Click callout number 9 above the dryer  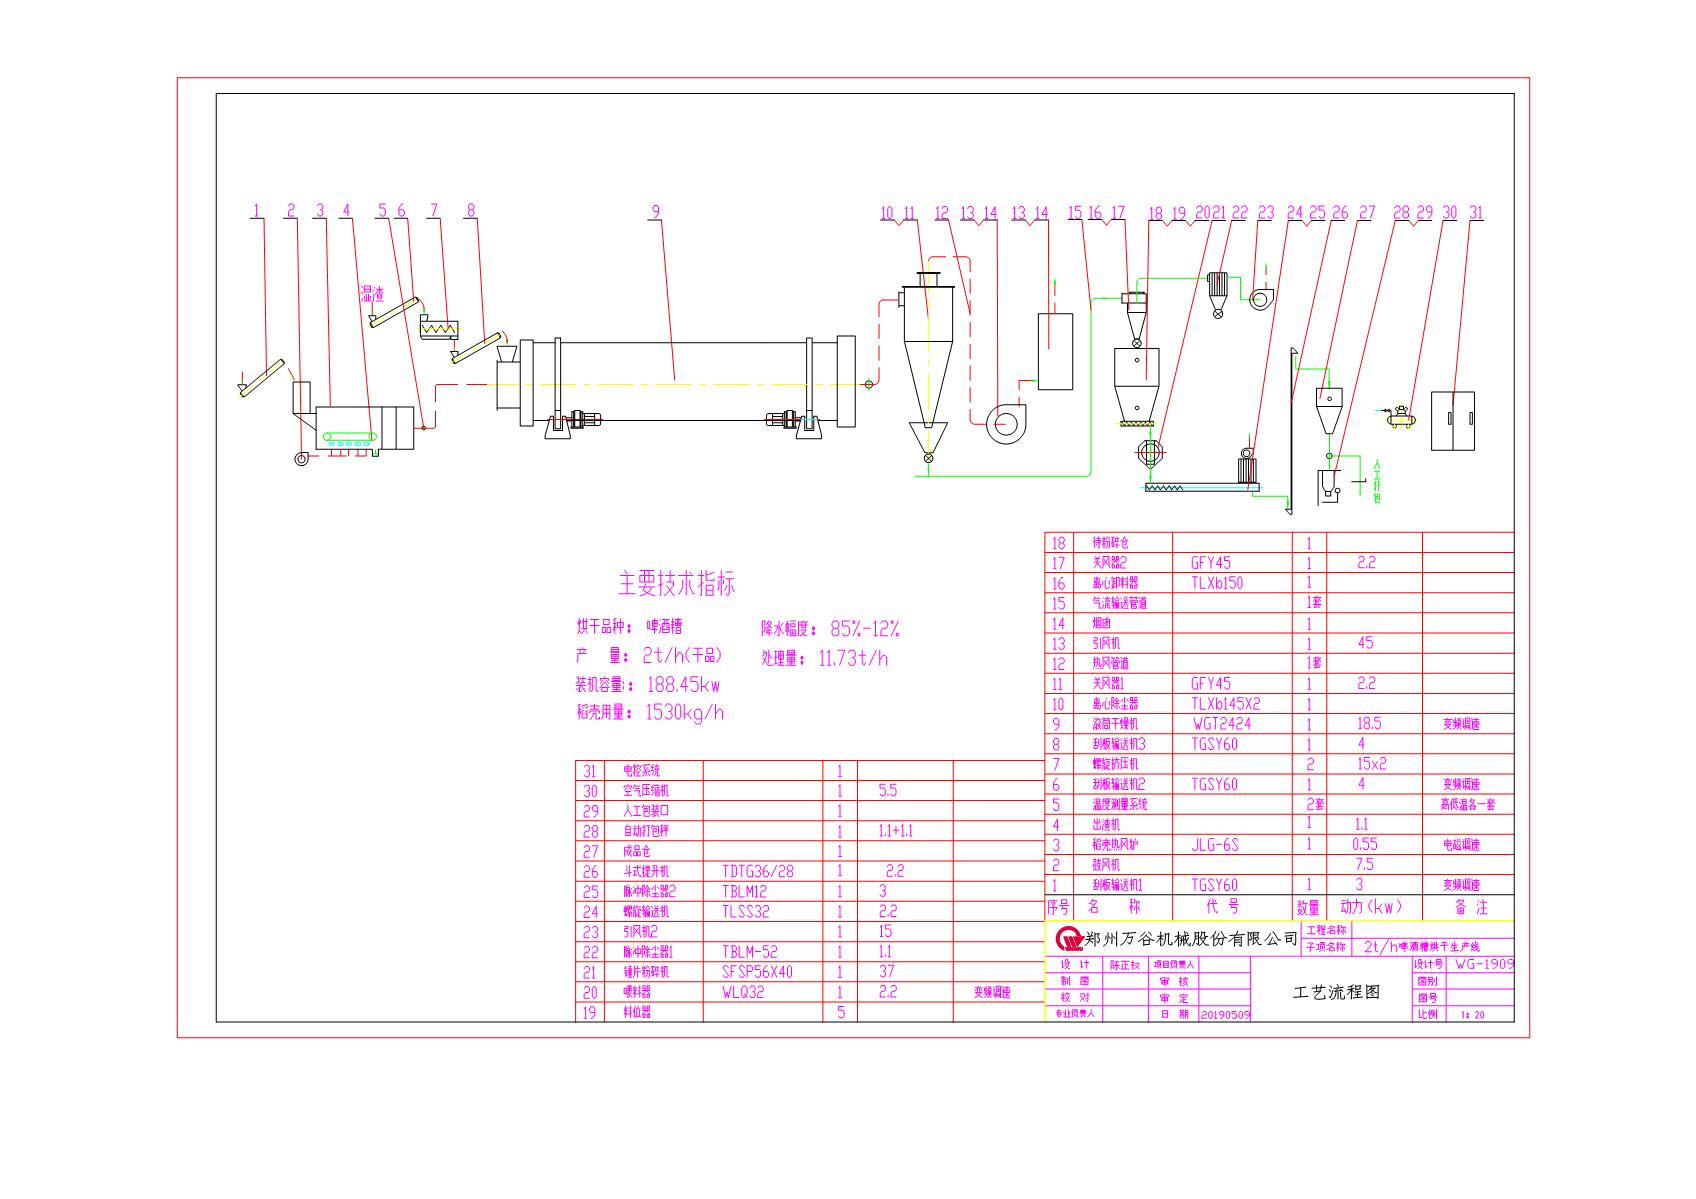pos(656,211)
